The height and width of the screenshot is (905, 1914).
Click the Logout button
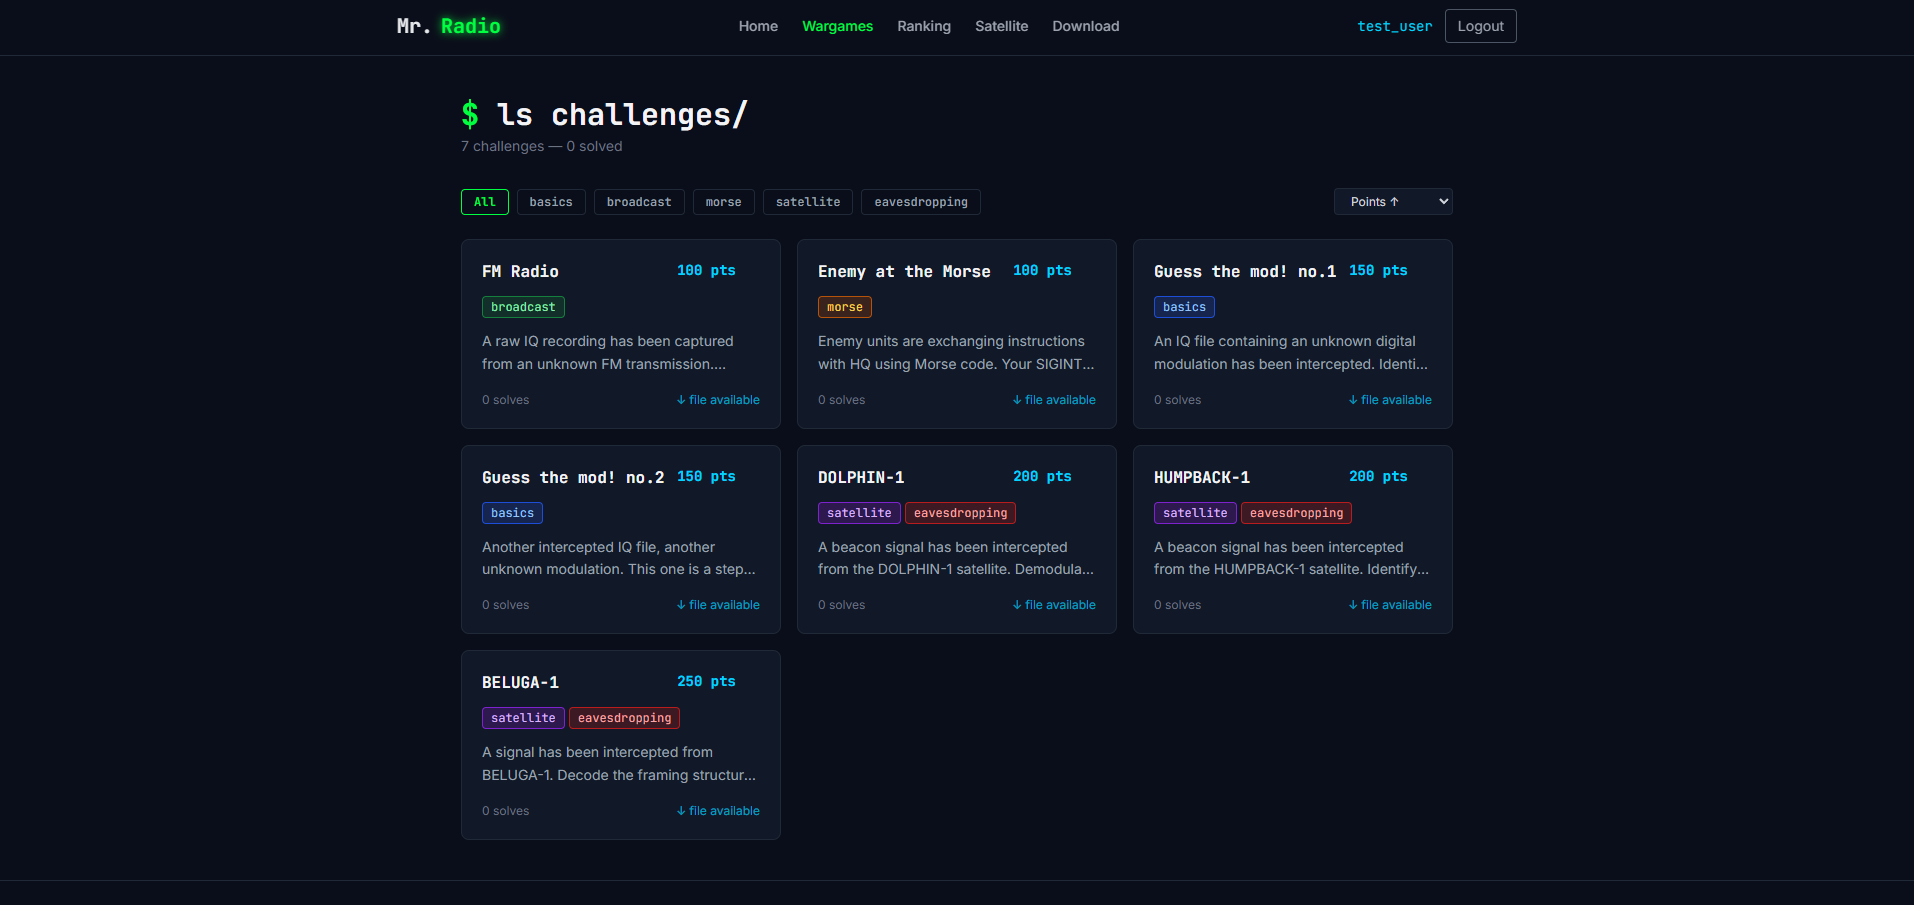pos(1480,26)
